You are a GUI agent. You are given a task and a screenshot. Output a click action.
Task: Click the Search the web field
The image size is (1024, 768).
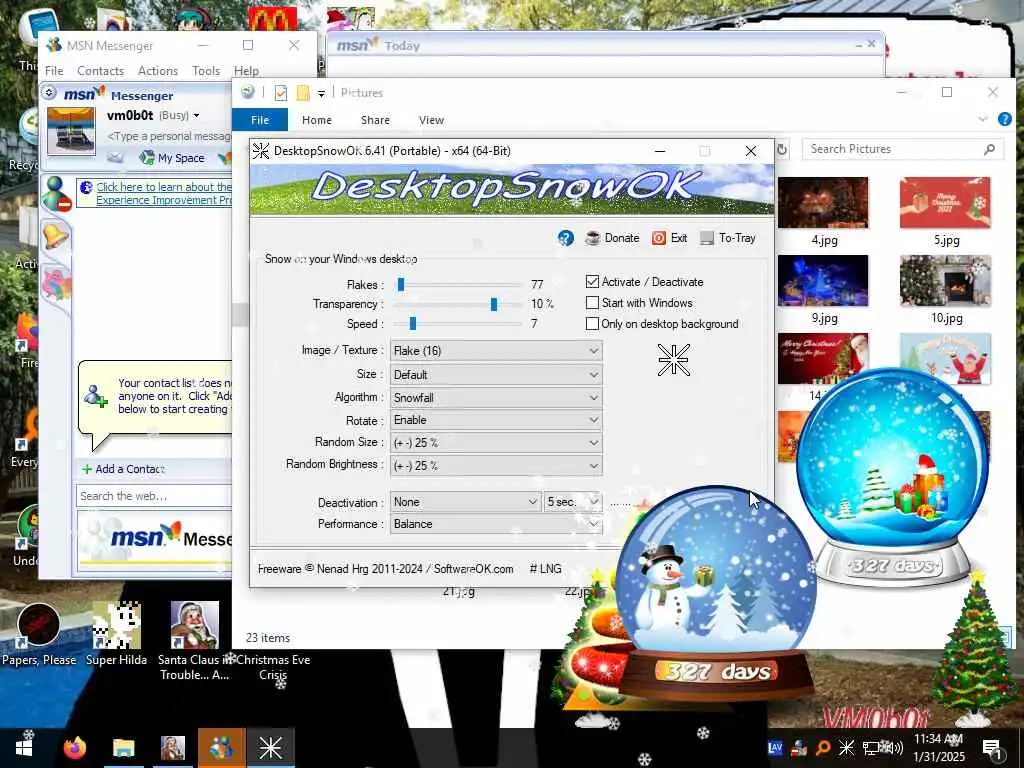click(x=154, y=496)
